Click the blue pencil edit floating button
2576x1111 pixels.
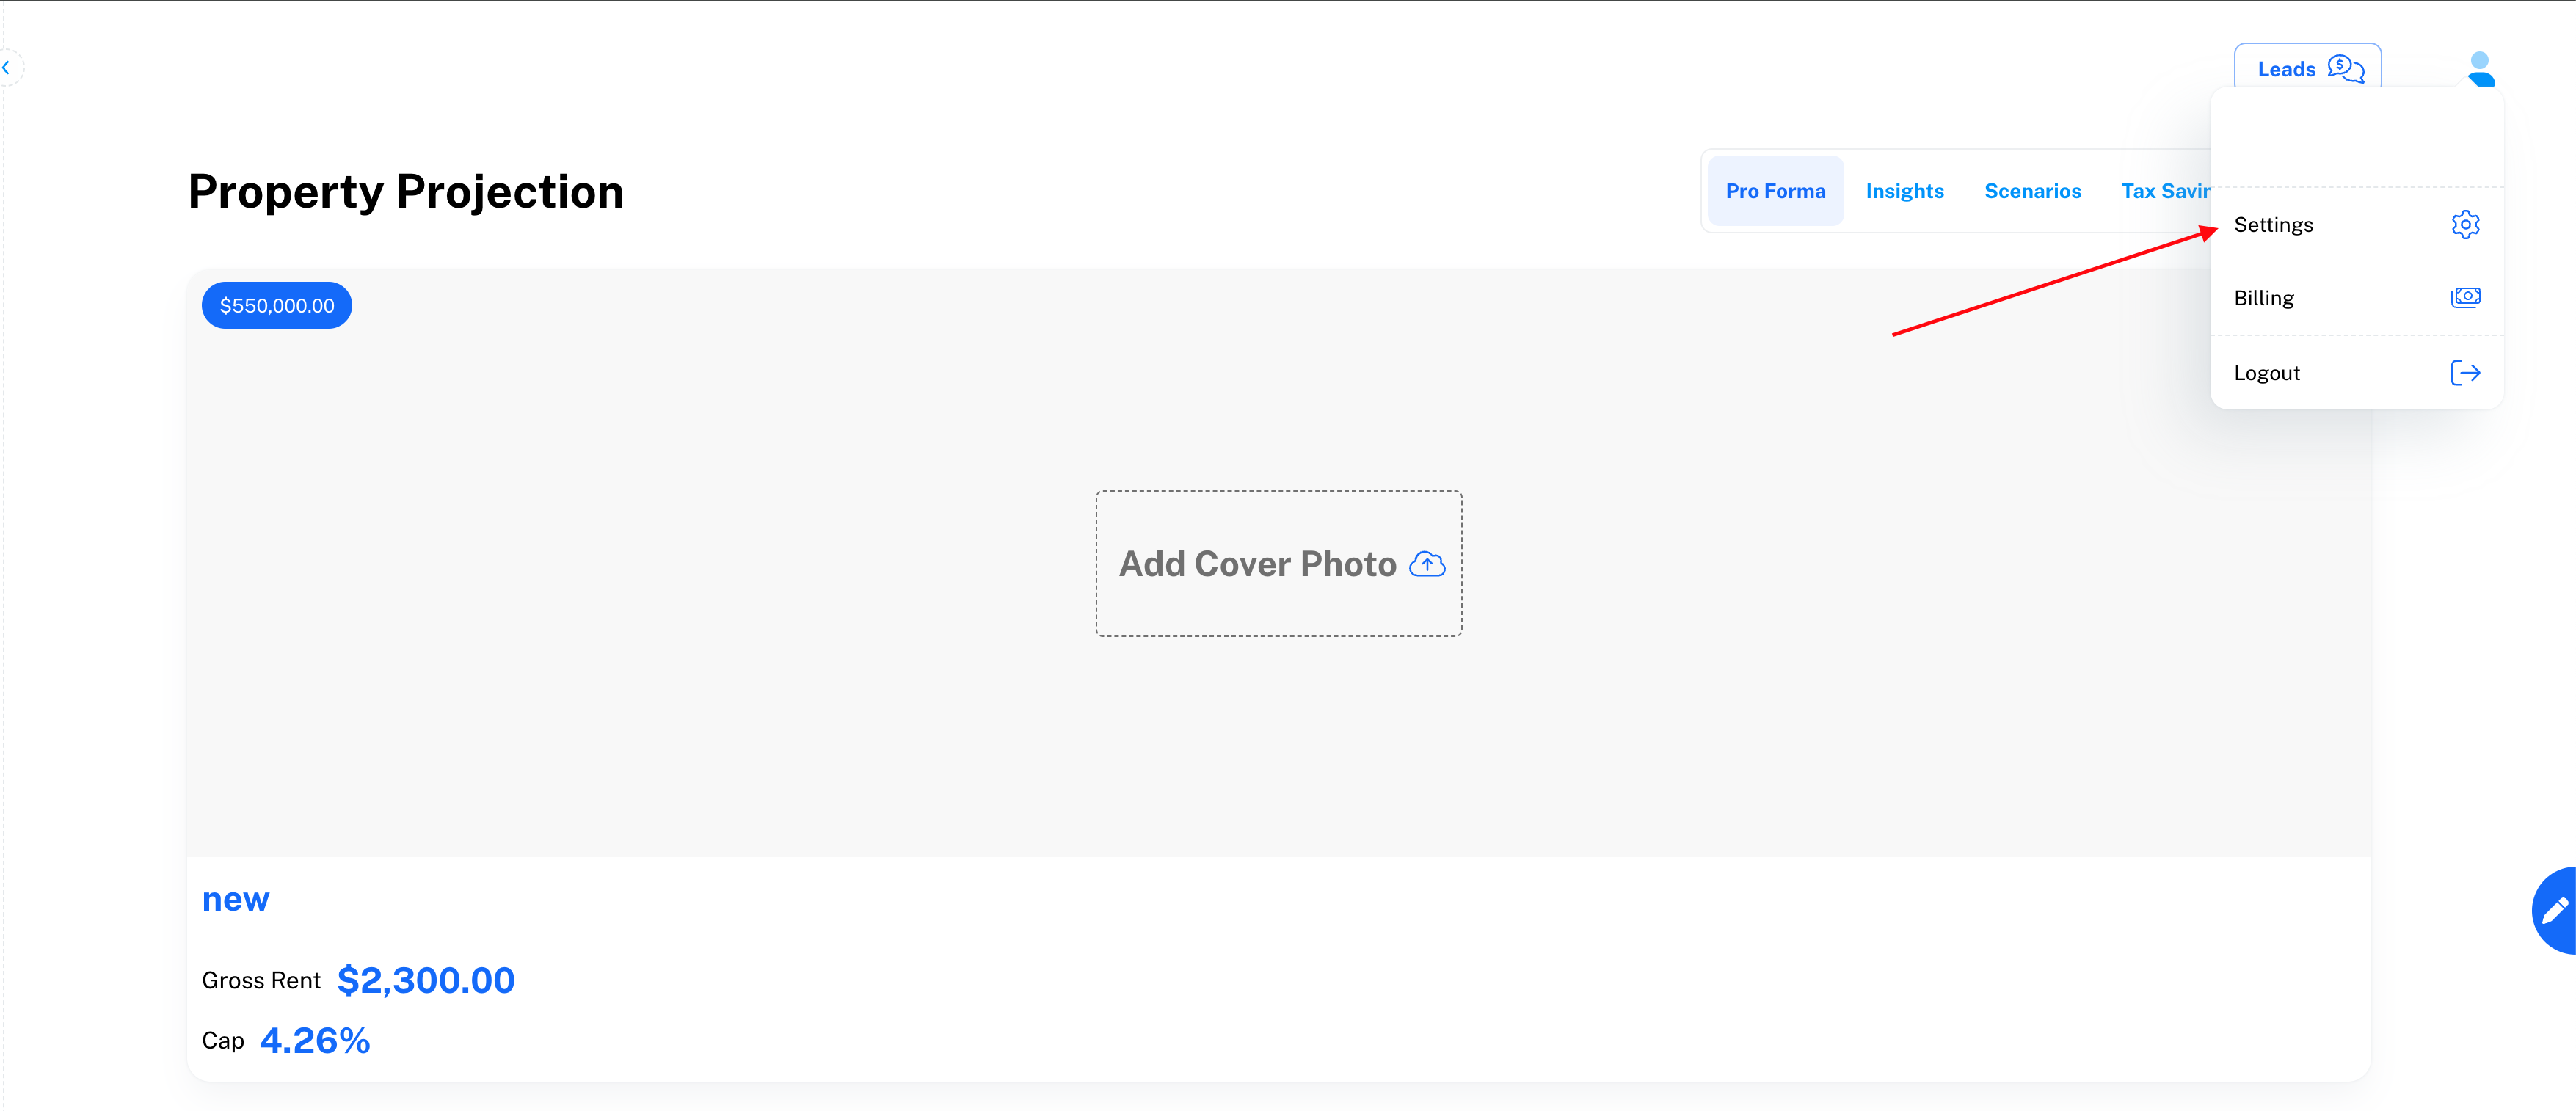coord(2555,910)
